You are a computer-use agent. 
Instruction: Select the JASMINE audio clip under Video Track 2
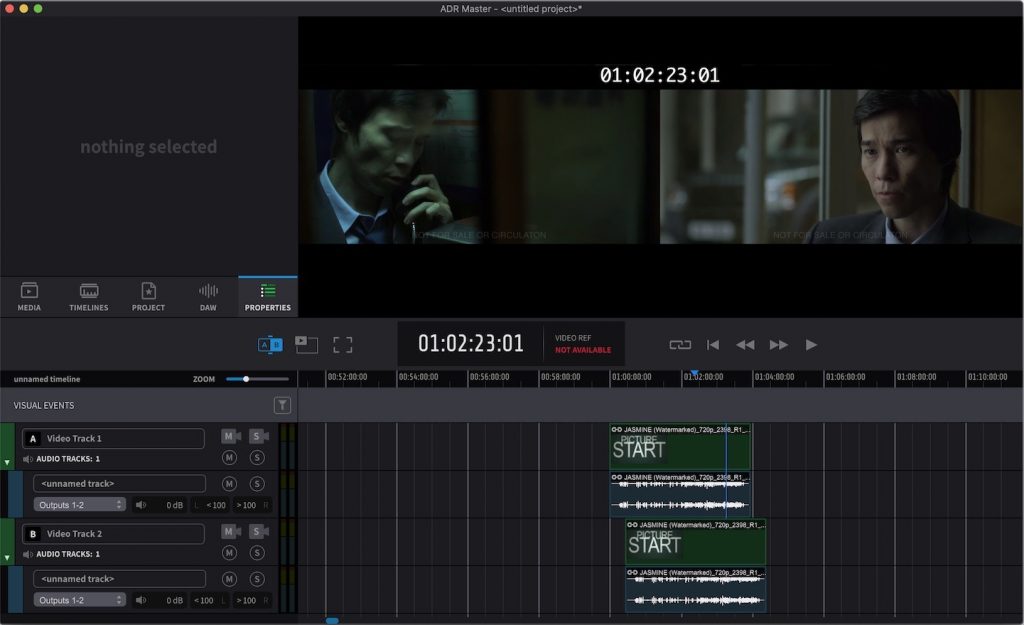click(x=696, y=590)
